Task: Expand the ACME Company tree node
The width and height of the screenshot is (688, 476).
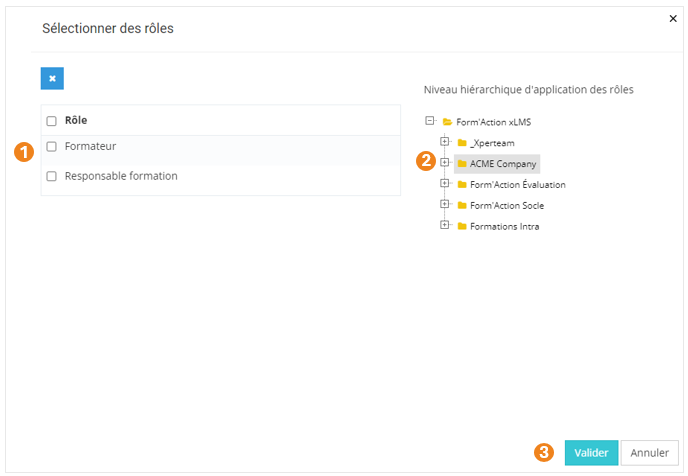Action: 445,162
